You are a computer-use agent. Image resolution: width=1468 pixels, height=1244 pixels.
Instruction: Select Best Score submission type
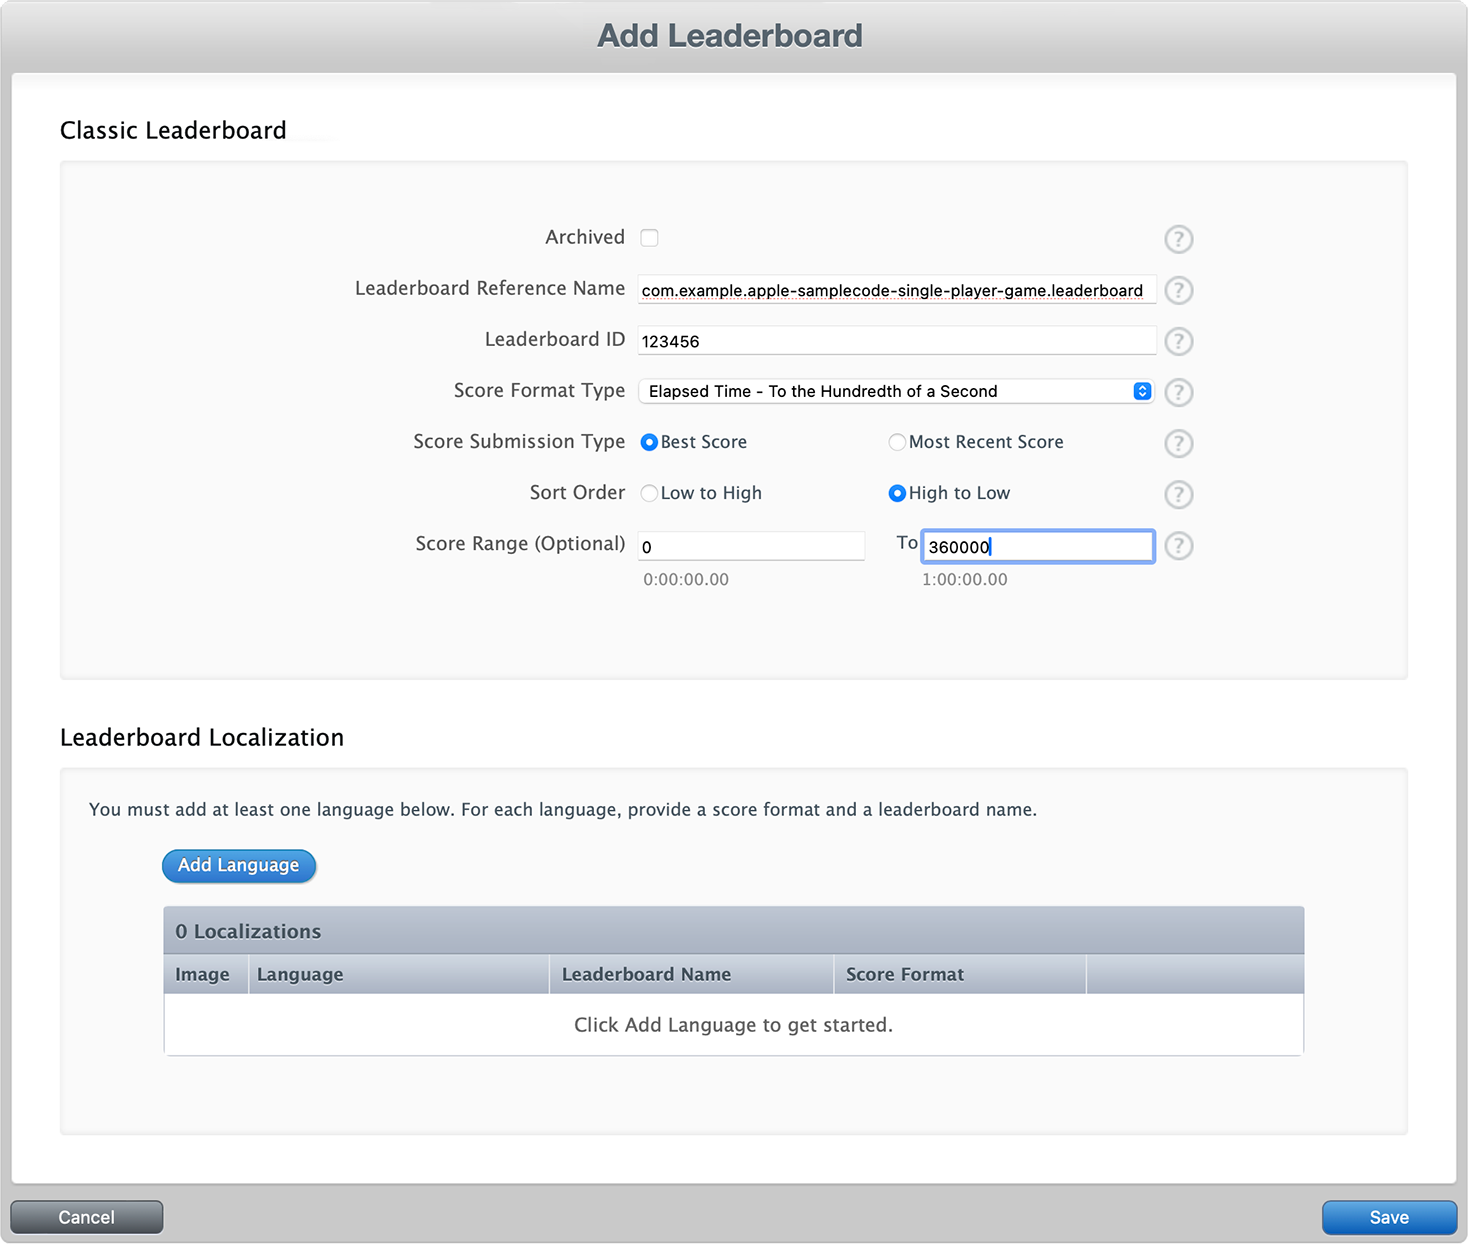649,442
